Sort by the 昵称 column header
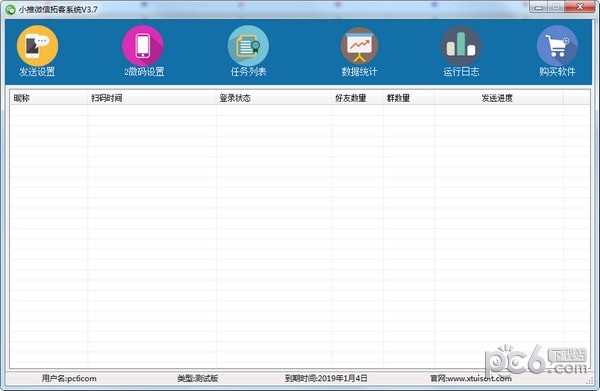 pos(49,98)
